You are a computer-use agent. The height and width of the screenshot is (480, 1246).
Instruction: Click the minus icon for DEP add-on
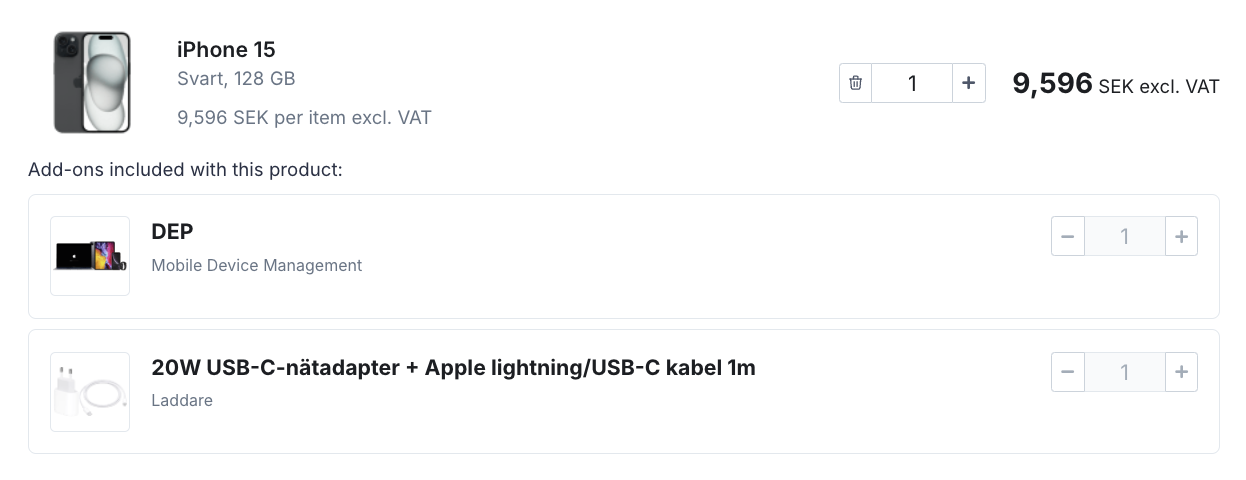point(1067,236)
